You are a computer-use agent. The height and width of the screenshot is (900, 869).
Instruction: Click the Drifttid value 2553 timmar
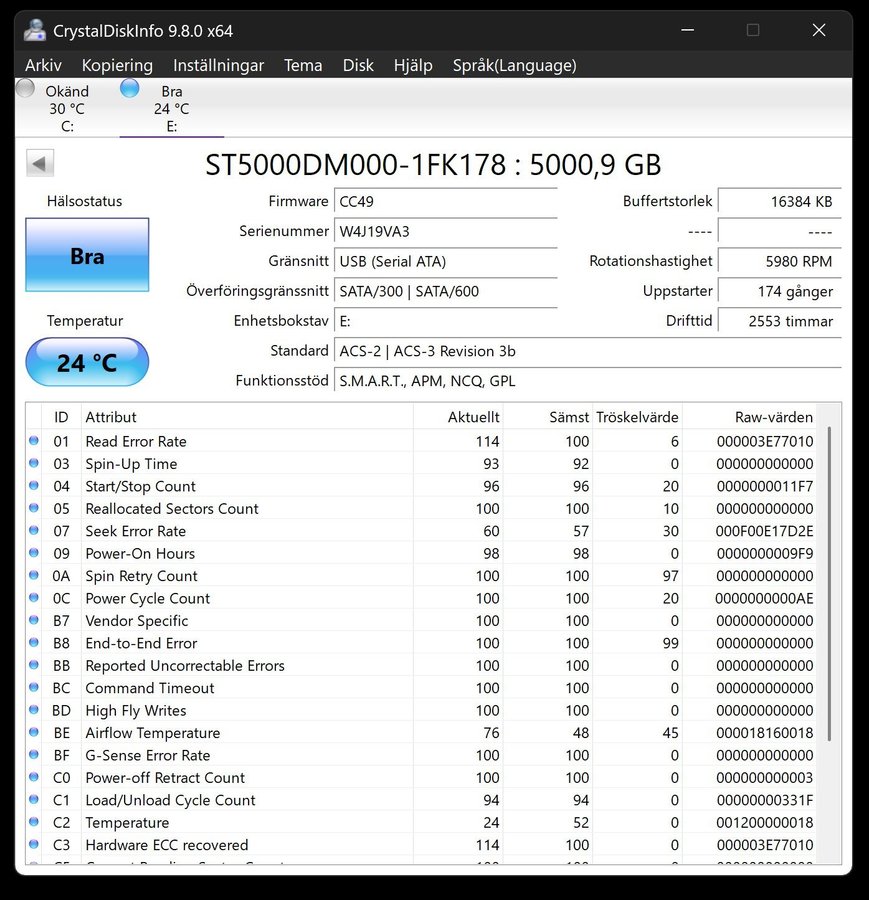tap(779, 321)
